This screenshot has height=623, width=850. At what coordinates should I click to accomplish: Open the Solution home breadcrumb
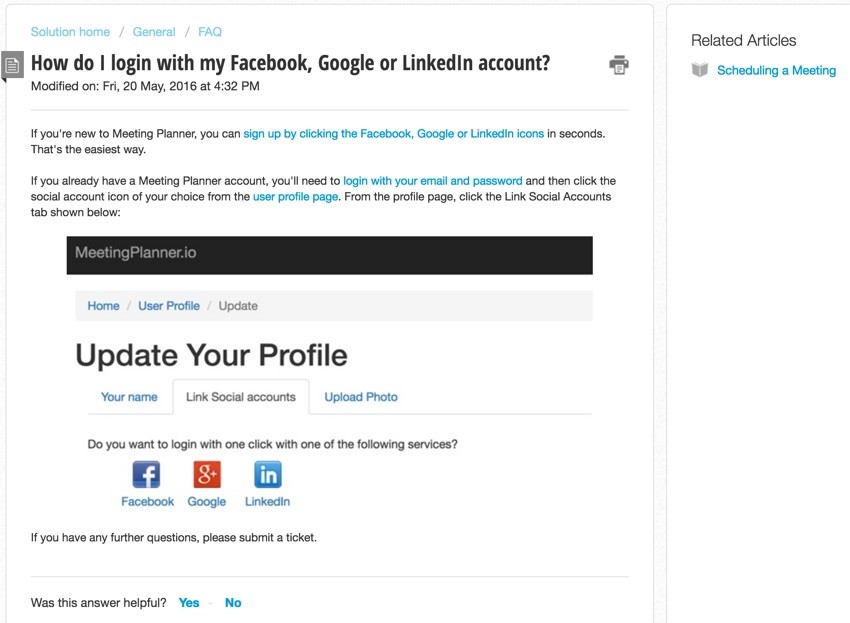click(70, 32)
